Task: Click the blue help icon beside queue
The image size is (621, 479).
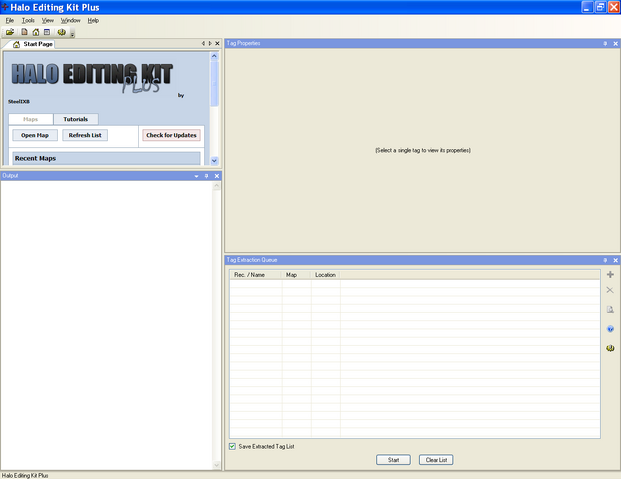Action: pyautogui.click(x=610, y=329)
